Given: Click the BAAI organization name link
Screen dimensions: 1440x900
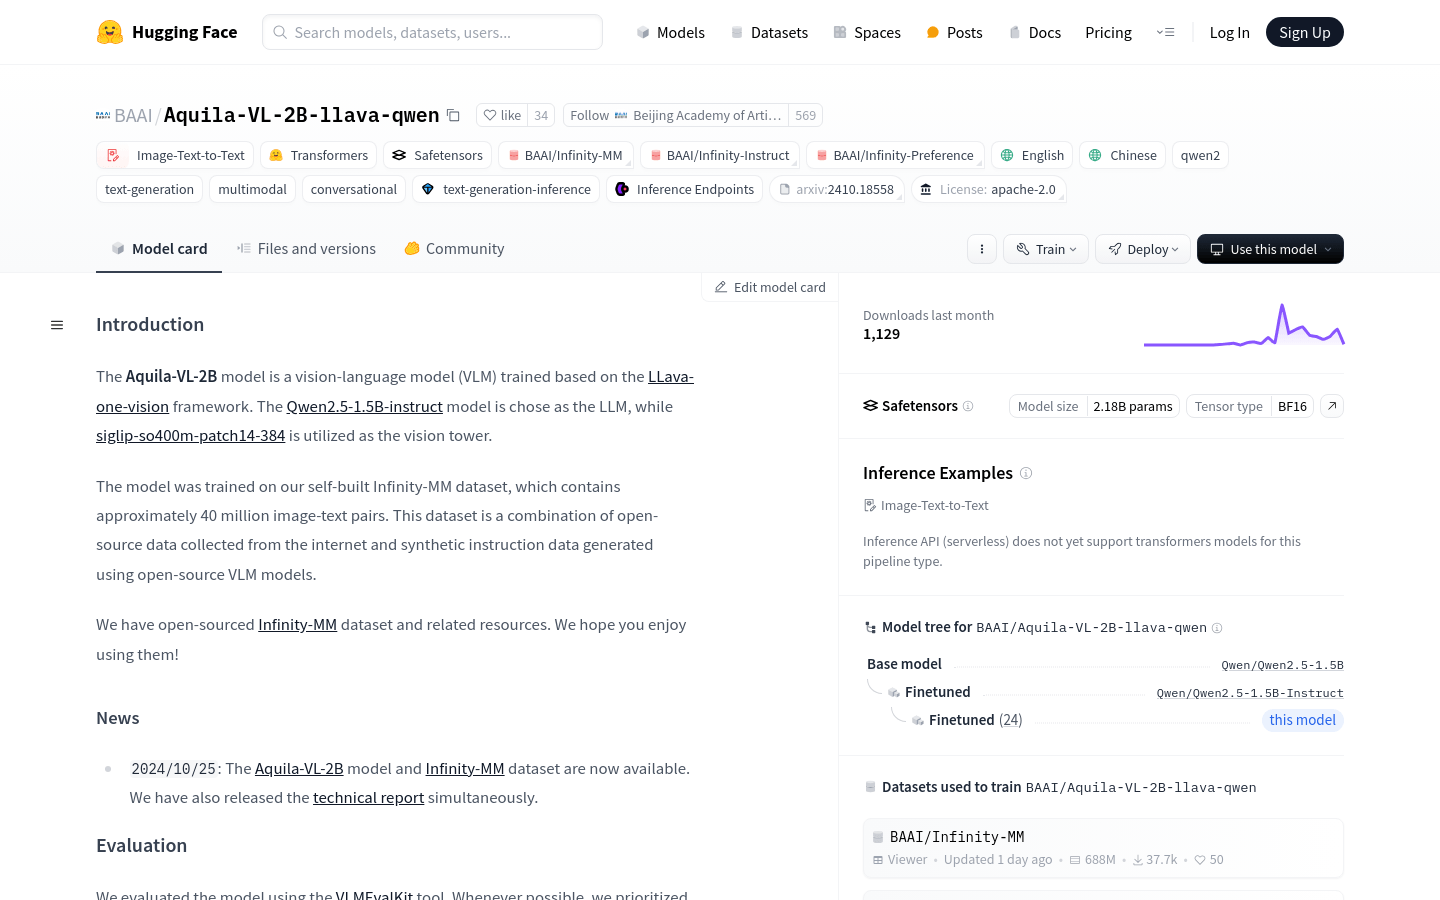Looking at the screenshot, I should pyautogui.click(x=133, y=115).
